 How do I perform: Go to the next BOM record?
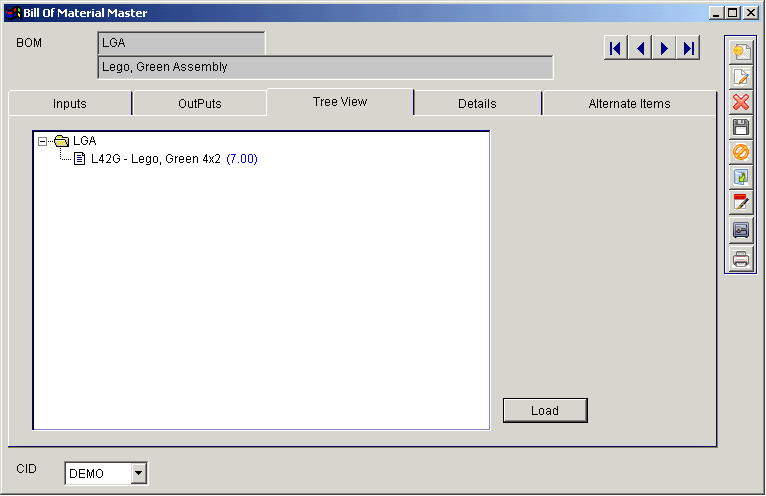(x=664, y=48)
